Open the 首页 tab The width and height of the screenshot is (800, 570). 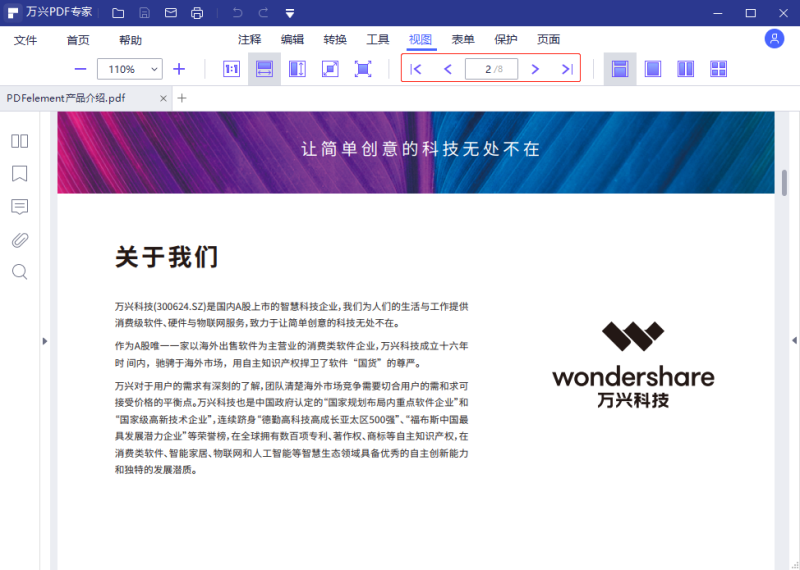(78, 40)
